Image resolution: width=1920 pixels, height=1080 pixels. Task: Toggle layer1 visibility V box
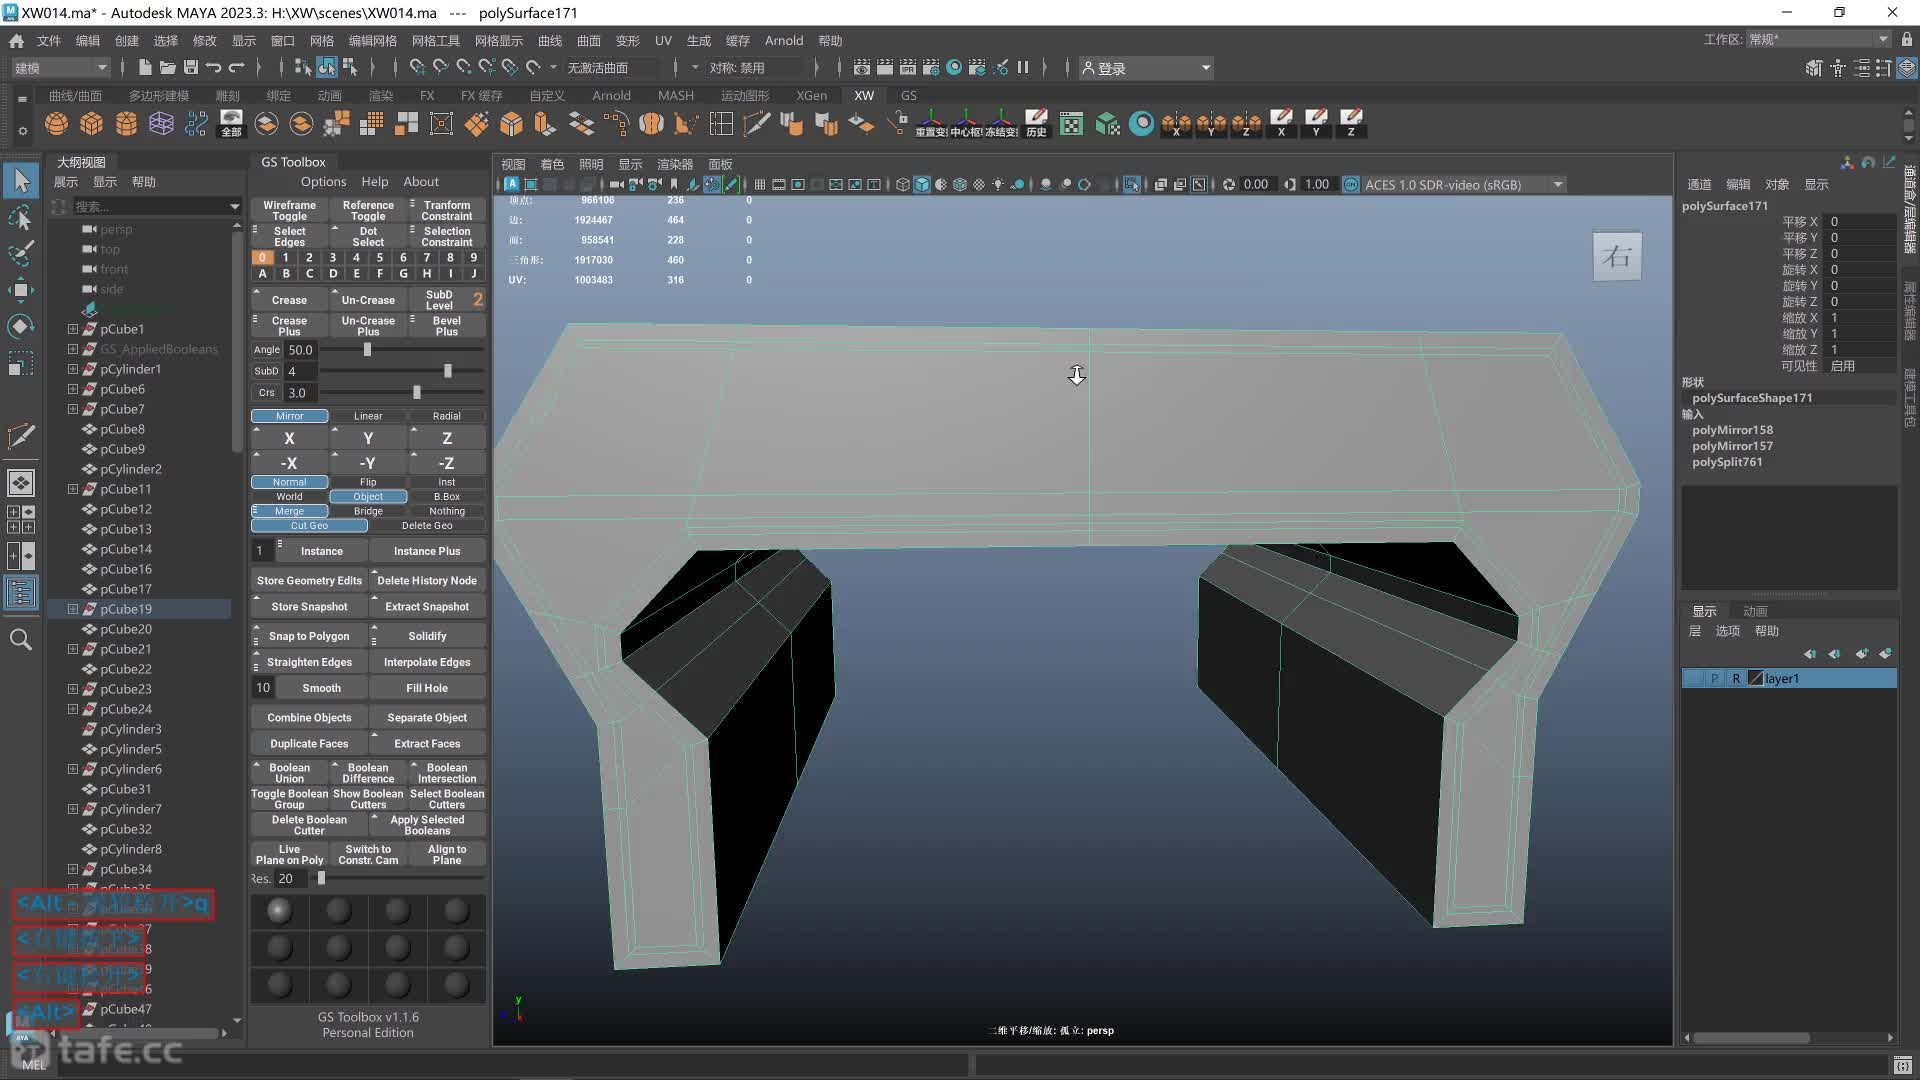(x=1693, y=679)
